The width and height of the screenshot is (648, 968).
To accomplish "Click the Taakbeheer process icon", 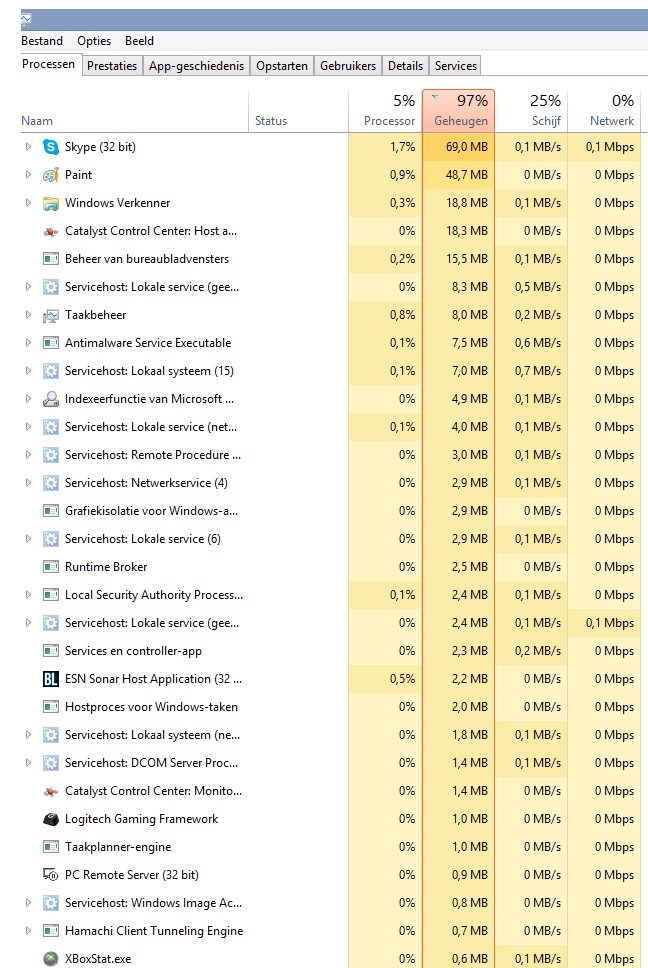I will (51, 315).
